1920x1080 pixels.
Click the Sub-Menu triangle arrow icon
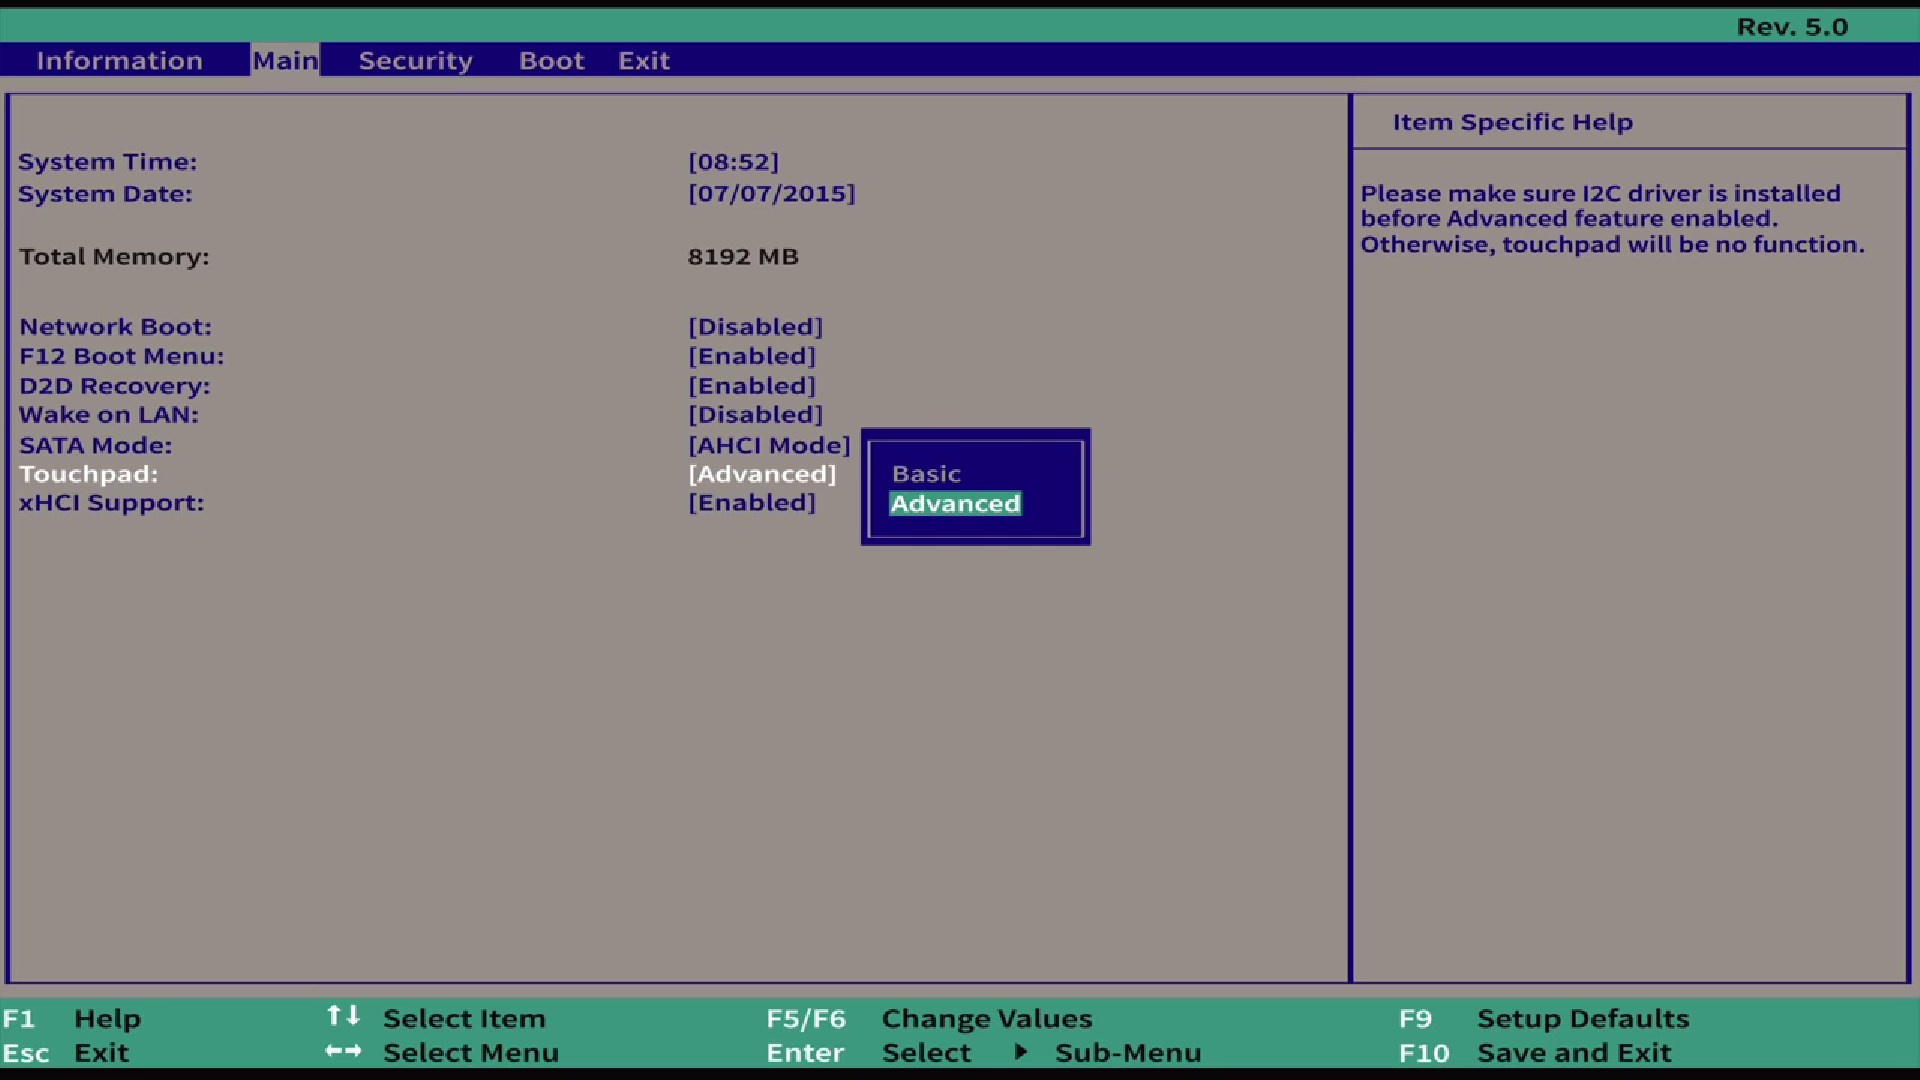tap(1020, 1051)
